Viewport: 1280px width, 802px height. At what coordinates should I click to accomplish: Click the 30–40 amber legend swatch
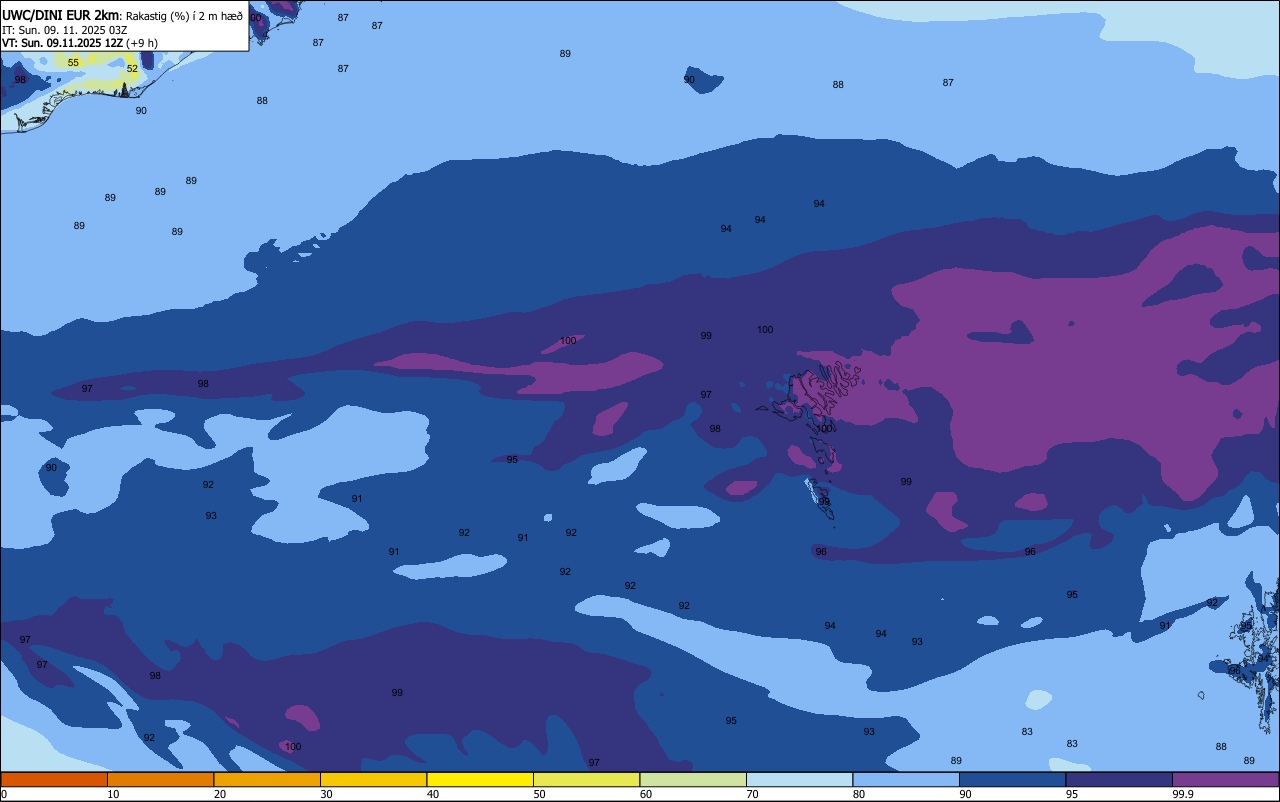pyautogui.click(x=373, y=779)
